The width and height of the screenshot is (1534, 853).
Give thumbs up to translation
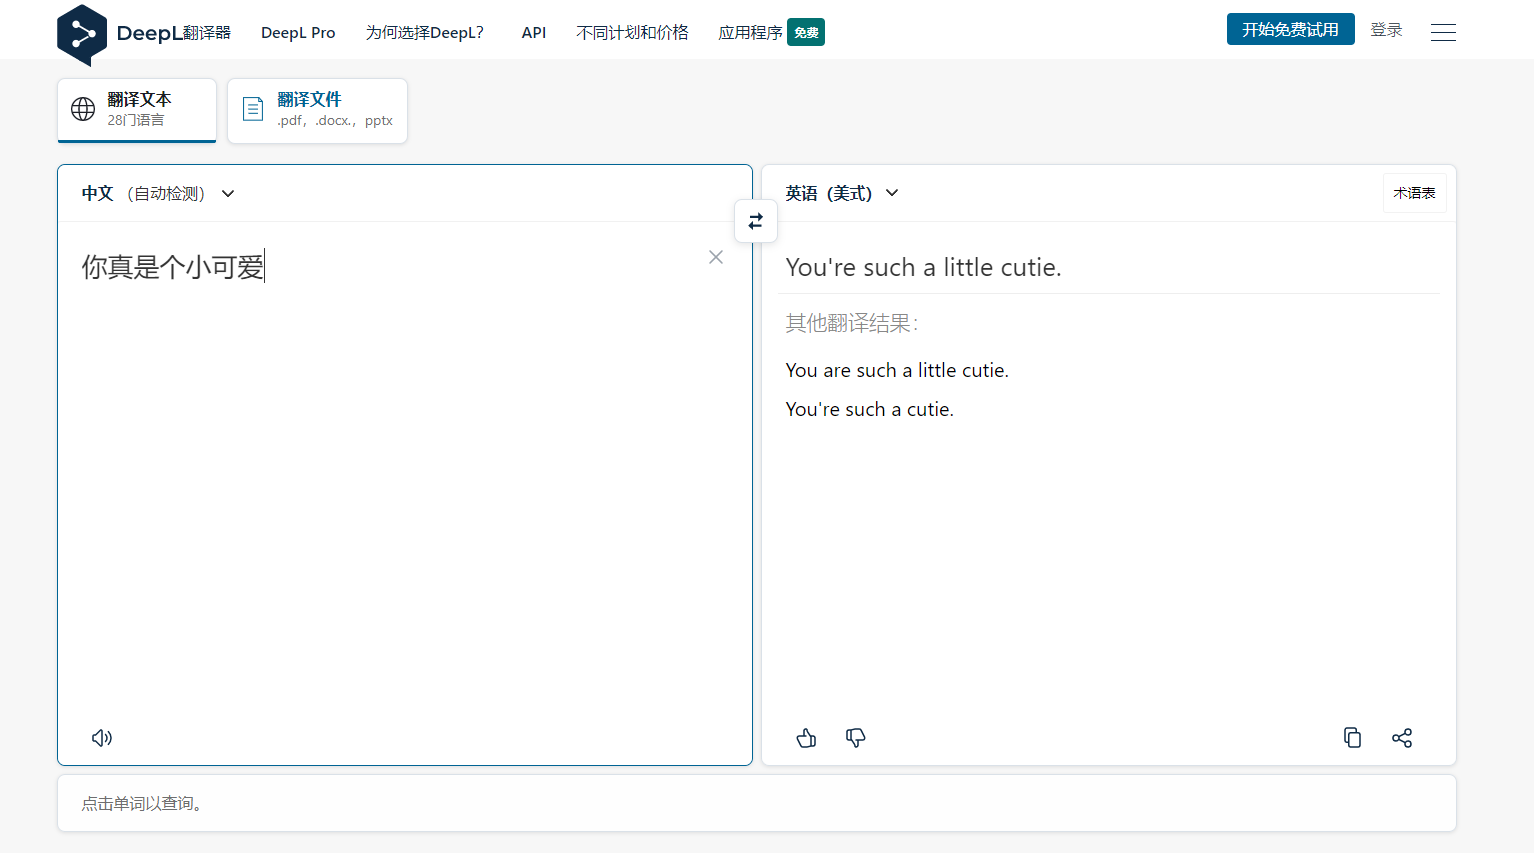pos(806,738)
